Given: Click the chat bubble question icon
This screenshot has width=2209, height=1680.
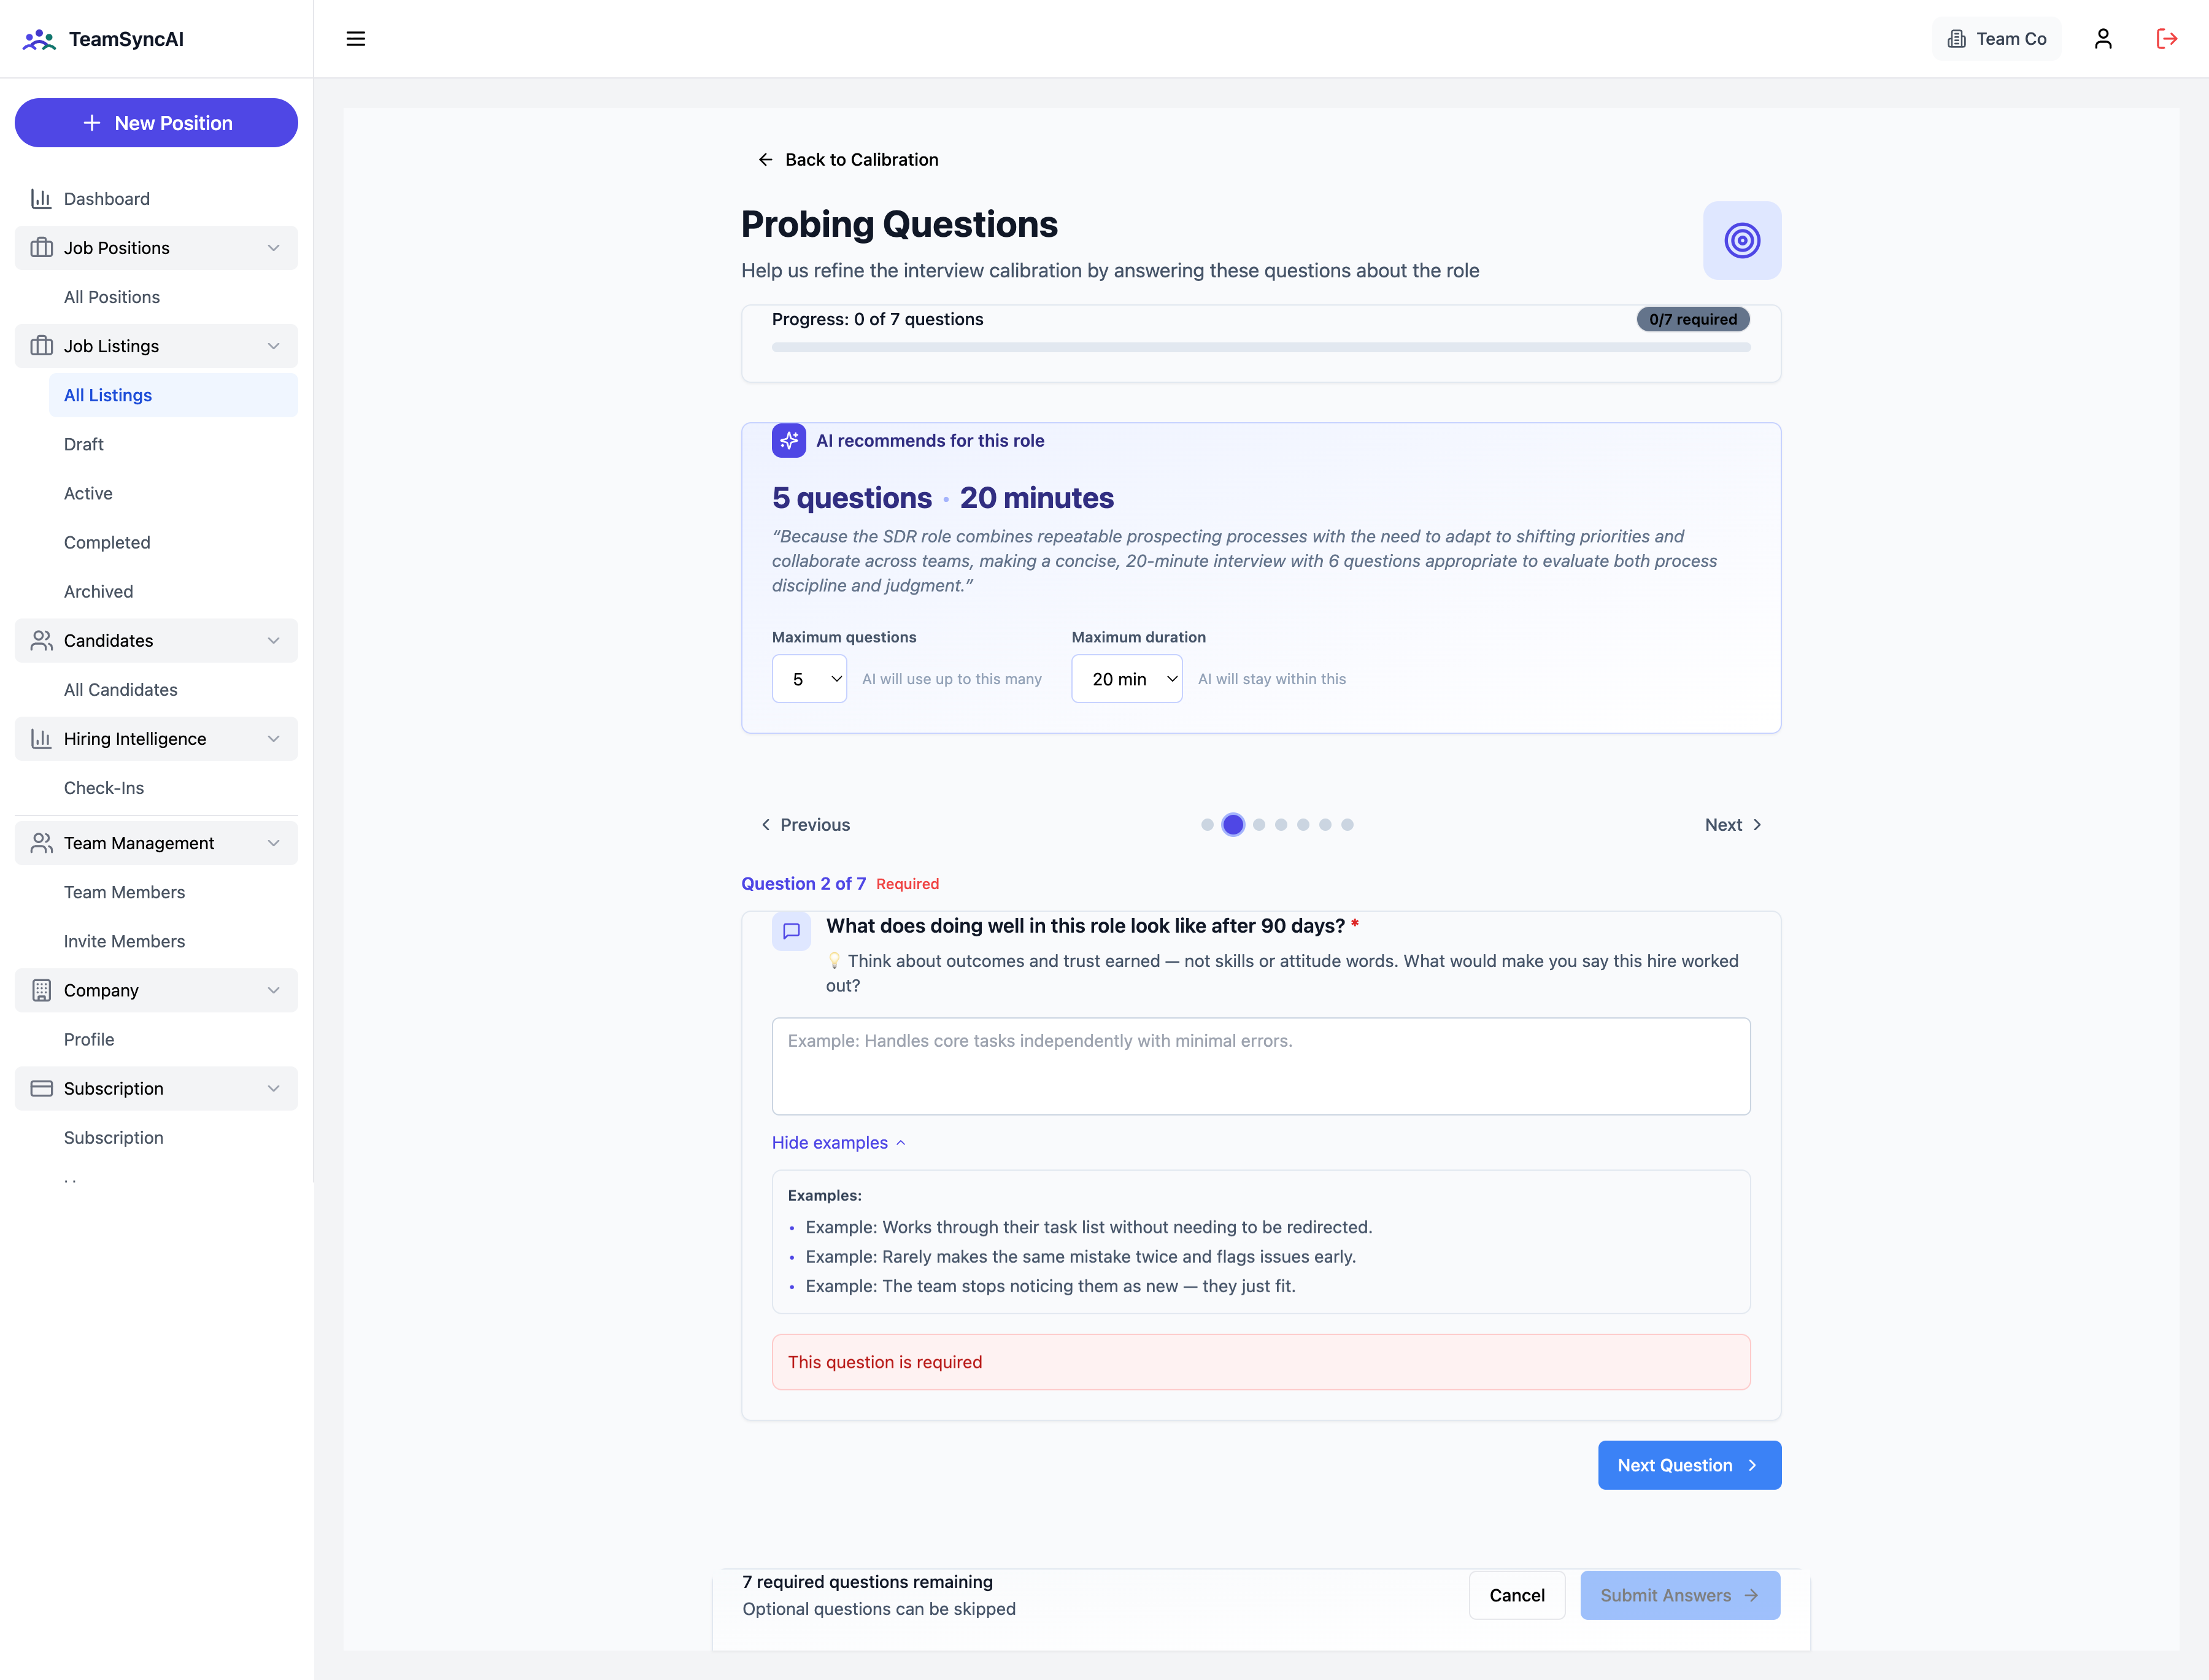Looking at the screenshot, I should click(x=791, y=931).
